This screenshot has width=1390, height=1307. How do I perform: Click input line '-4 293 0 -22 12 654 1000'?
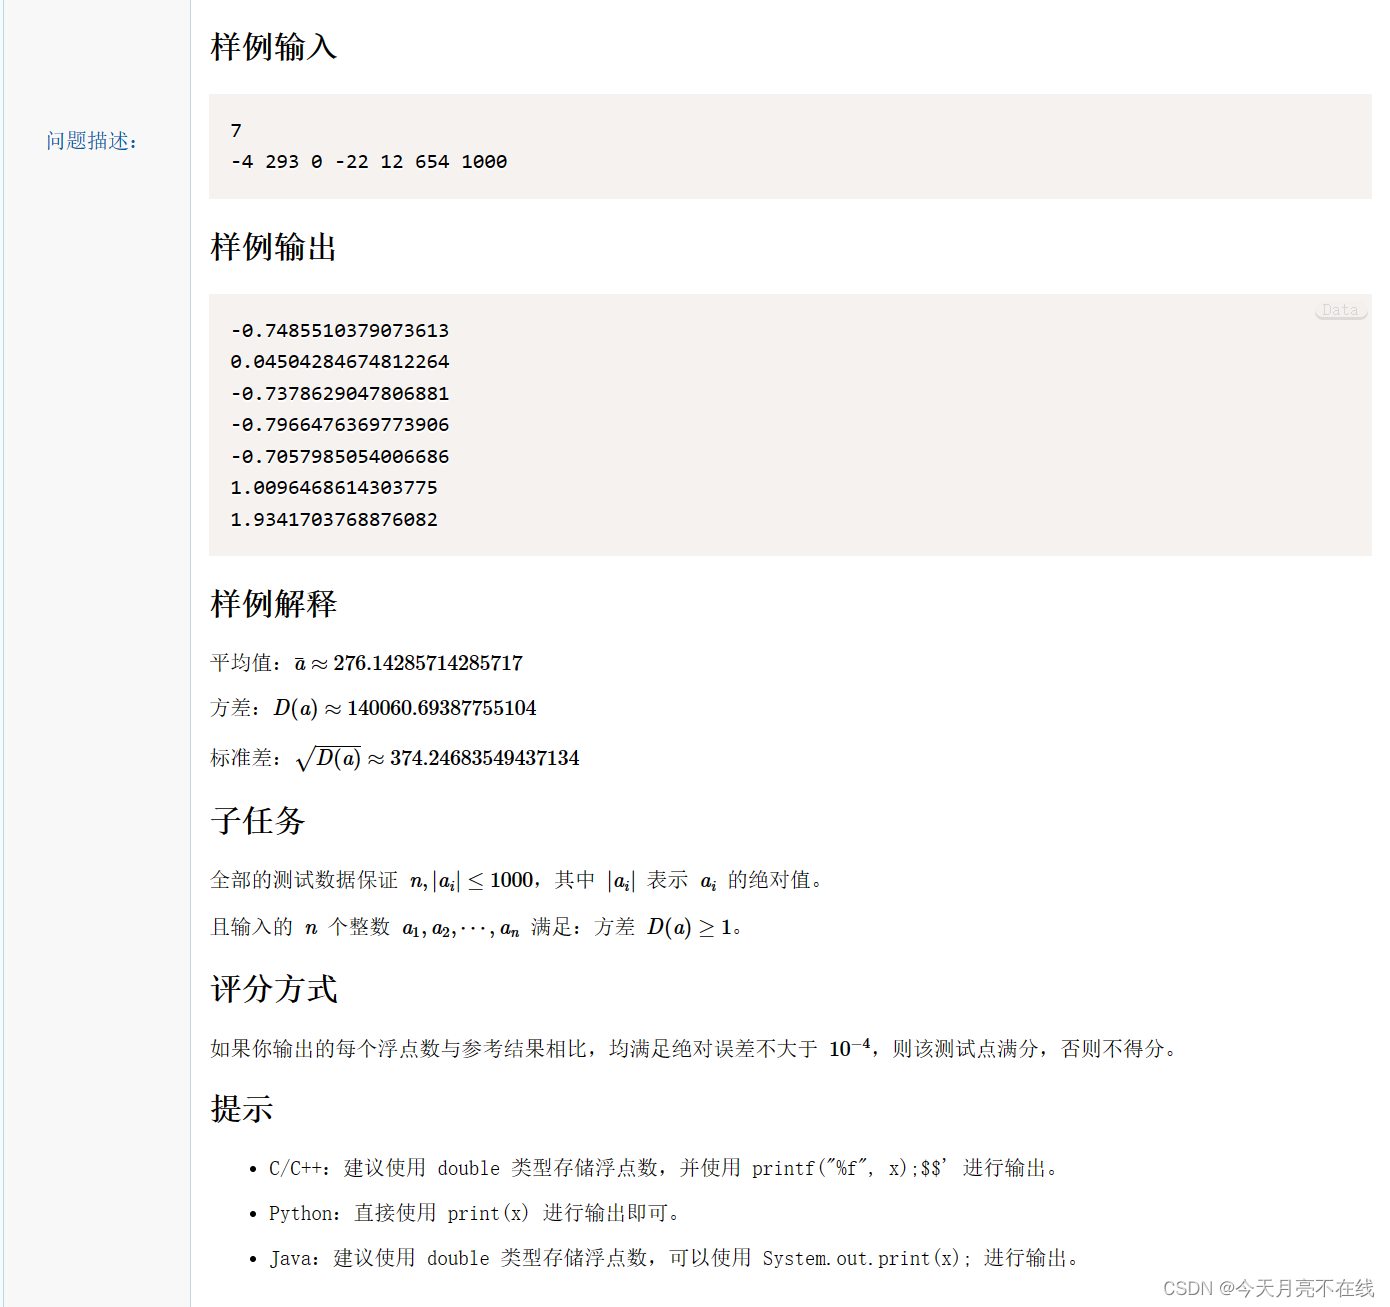(369, 162)
